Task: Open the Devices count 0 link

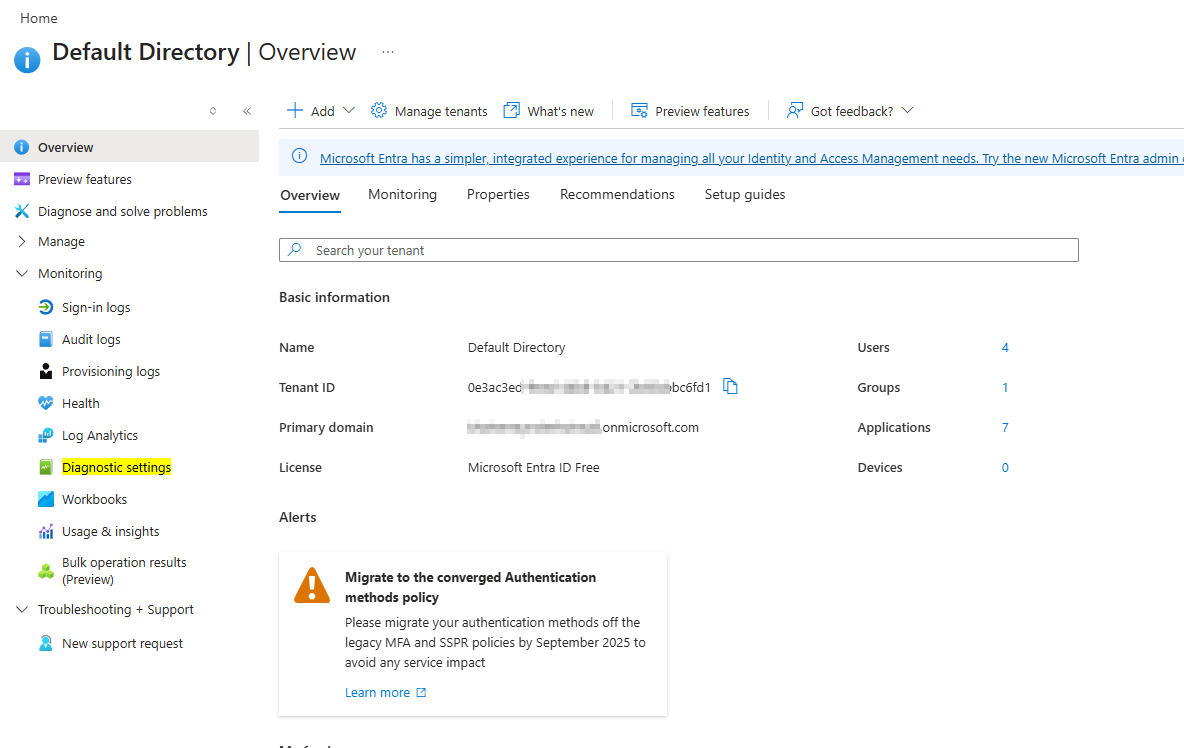Action: [x=1005, y=467]
